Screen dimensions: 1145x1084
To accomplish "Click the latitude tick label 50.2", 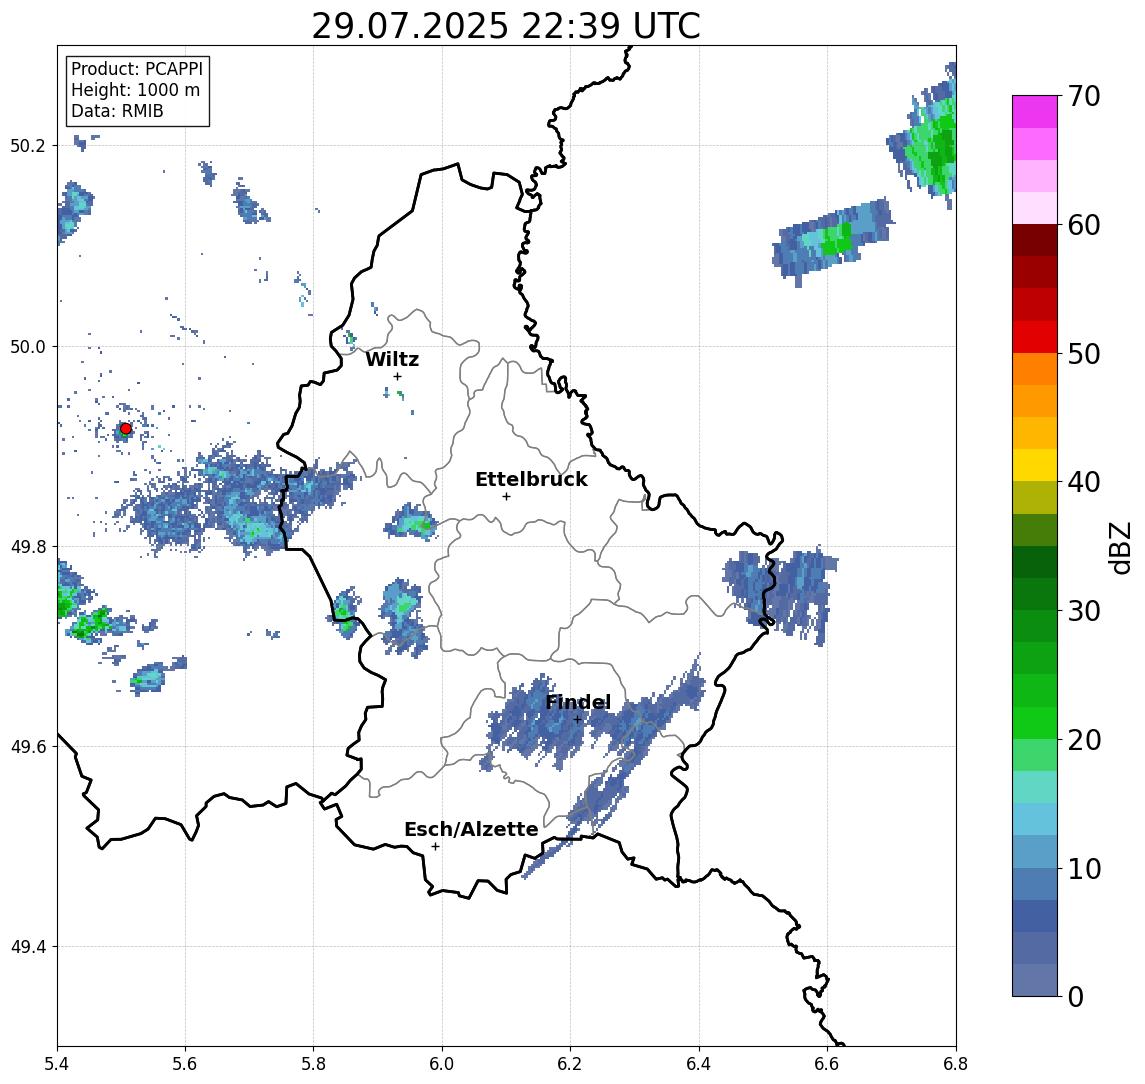I will [28, 145].
